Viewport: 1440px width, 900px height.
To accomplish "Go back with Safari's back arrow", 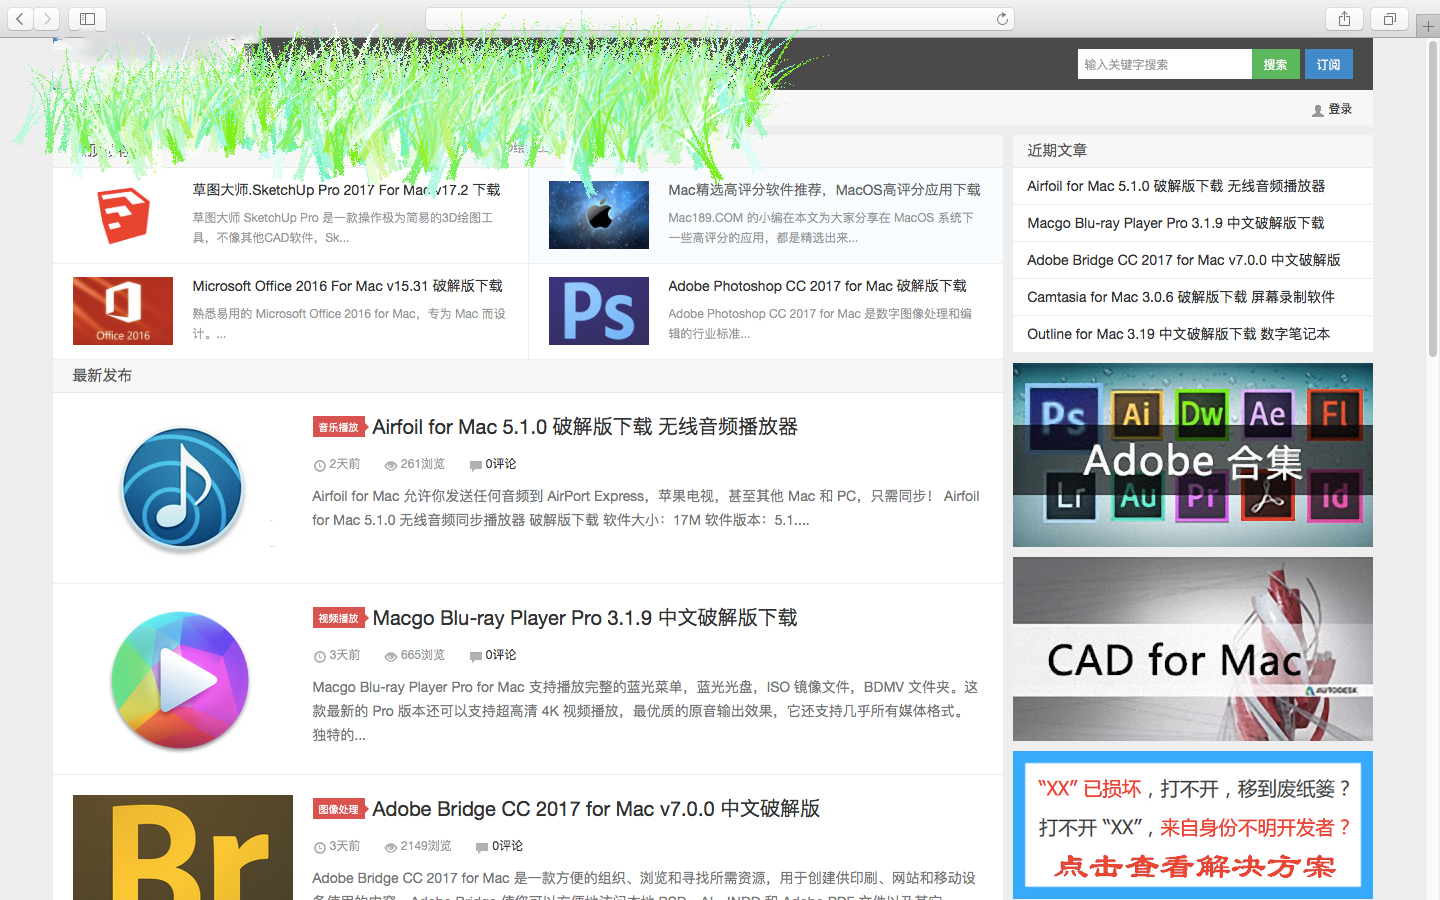I will (20, 19).
